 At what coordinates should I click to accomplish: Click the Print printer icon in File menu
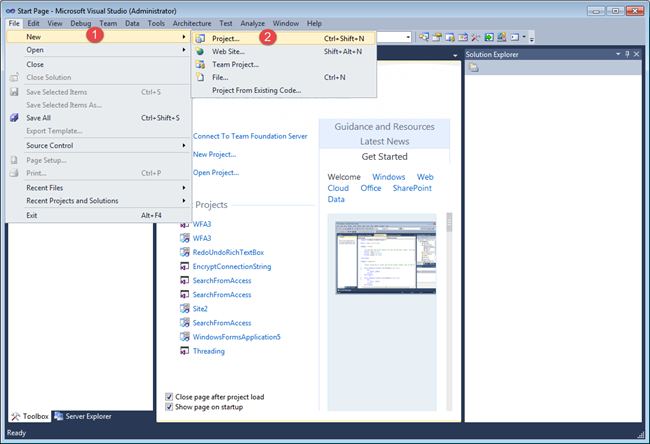click(14, 173)
